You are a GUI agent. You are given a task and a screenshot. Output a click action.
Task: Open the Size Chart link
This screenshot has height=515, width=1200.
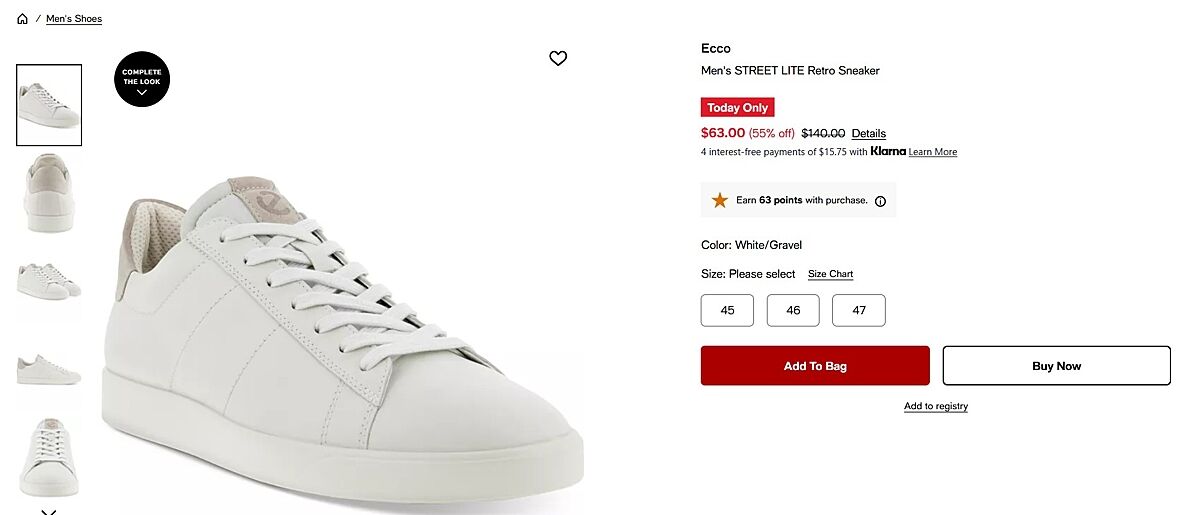[x=830, y=274]
